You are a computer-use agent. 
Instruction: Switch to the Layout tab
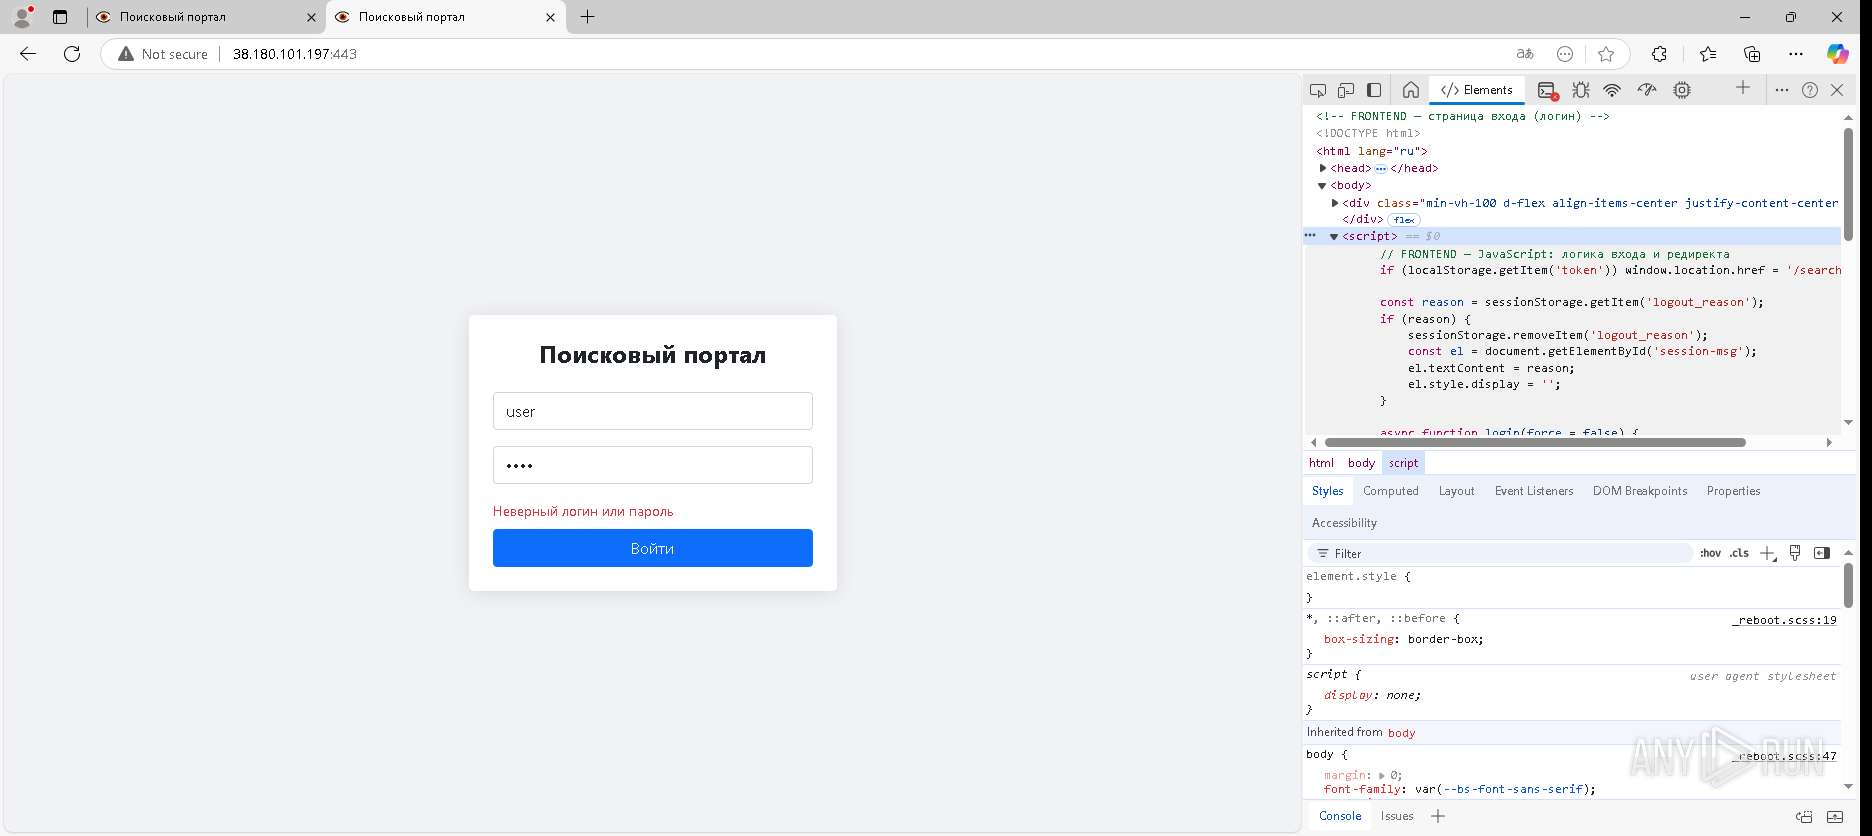click(x=1456, y=491)
